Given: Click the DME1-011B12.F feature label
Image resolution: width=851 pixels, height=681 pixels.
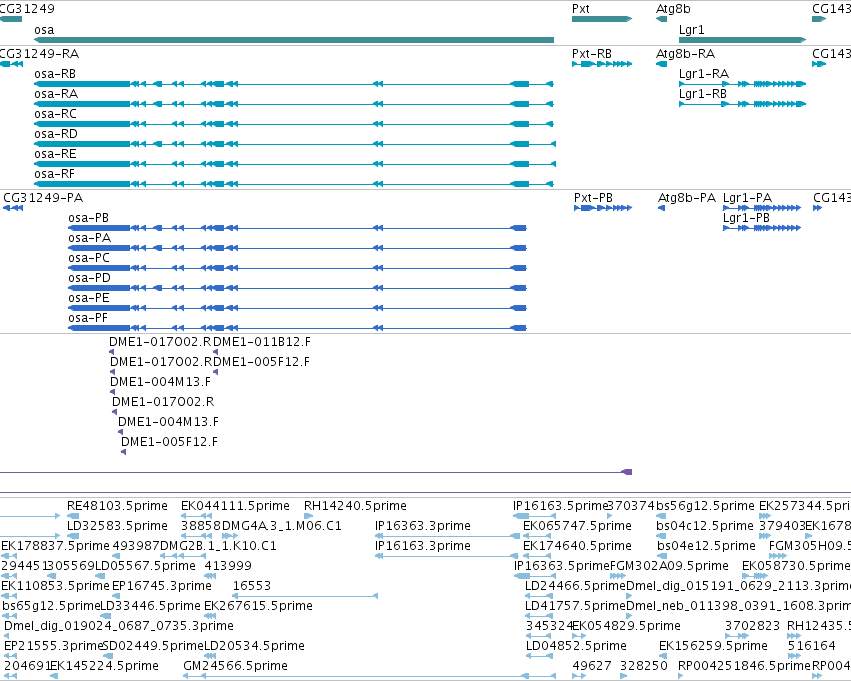Looking at the screenshot, I should coord(262,342).
